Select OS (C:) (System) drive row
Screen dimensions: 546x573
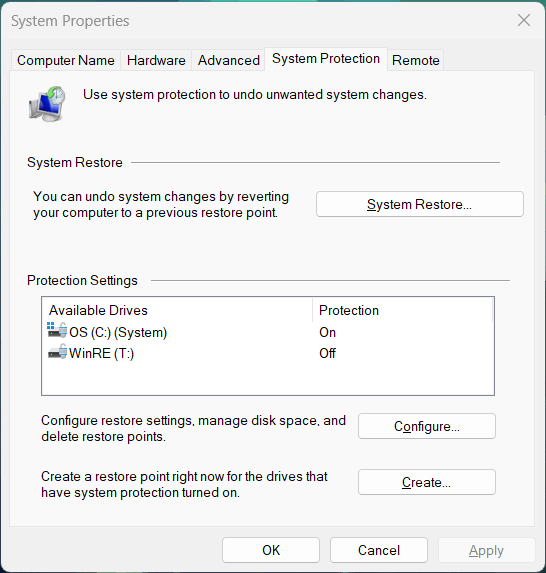(268, 332)
